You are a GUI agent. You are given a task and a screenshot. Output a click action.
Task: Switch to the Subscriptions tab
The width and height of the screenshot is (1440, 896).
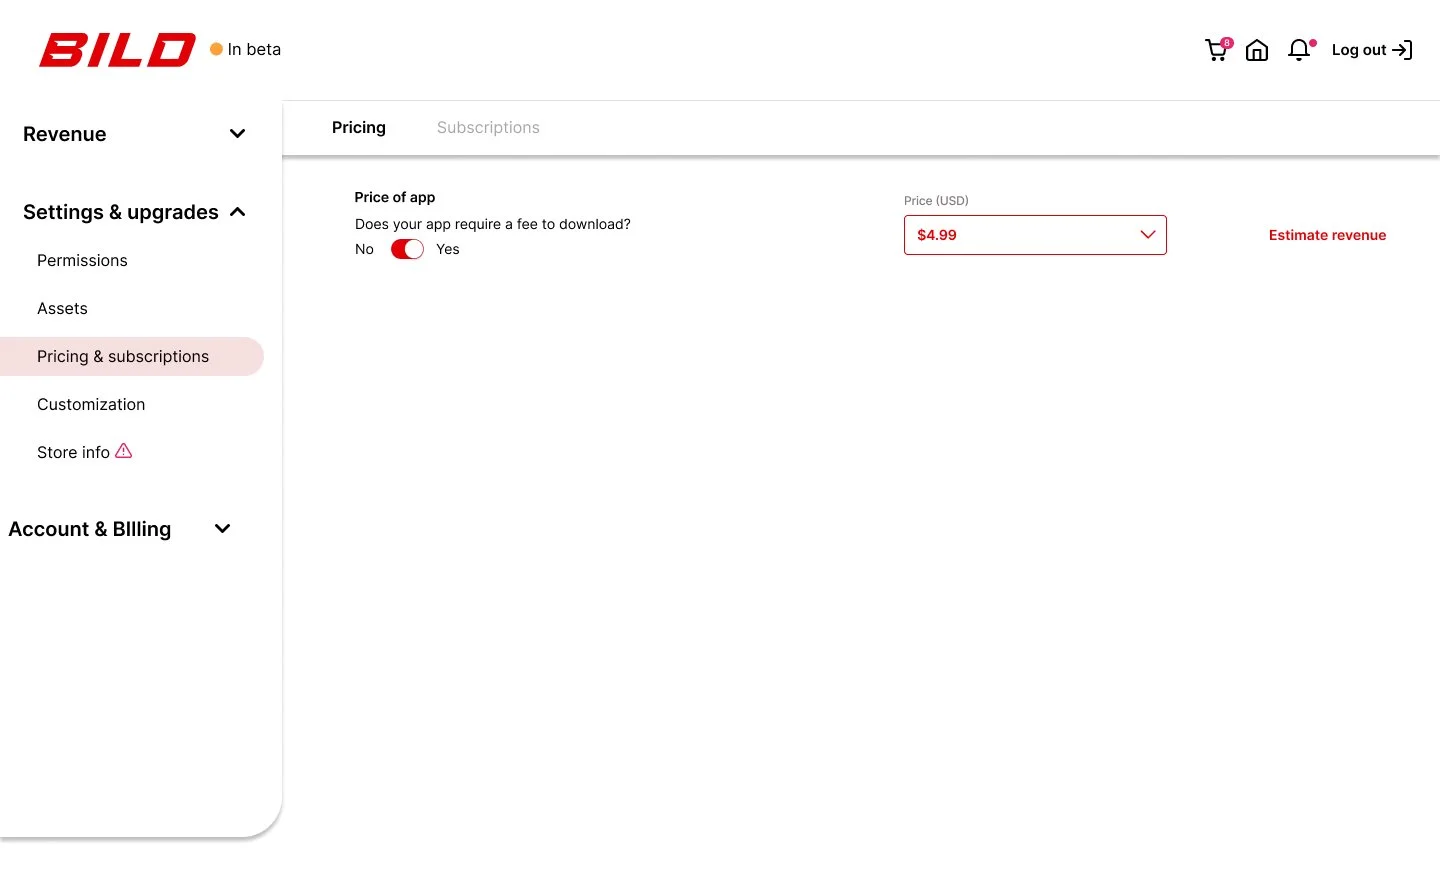[x=488, y=127]
